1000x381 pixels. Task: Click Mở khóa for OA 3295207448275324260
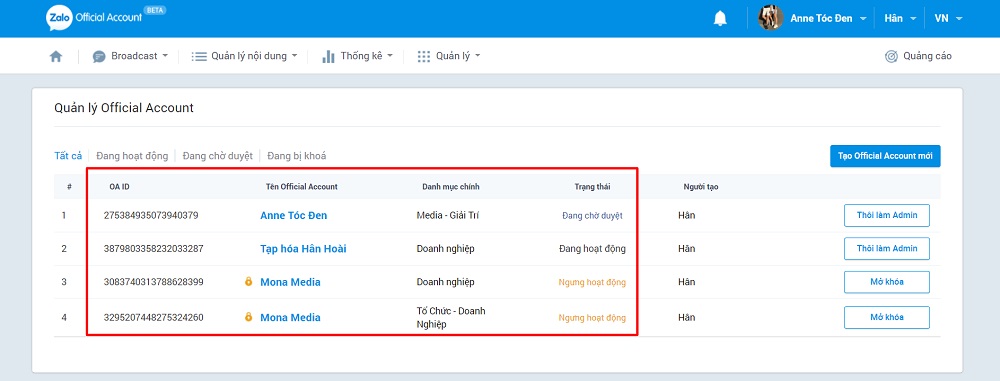(x=886, y=317)
